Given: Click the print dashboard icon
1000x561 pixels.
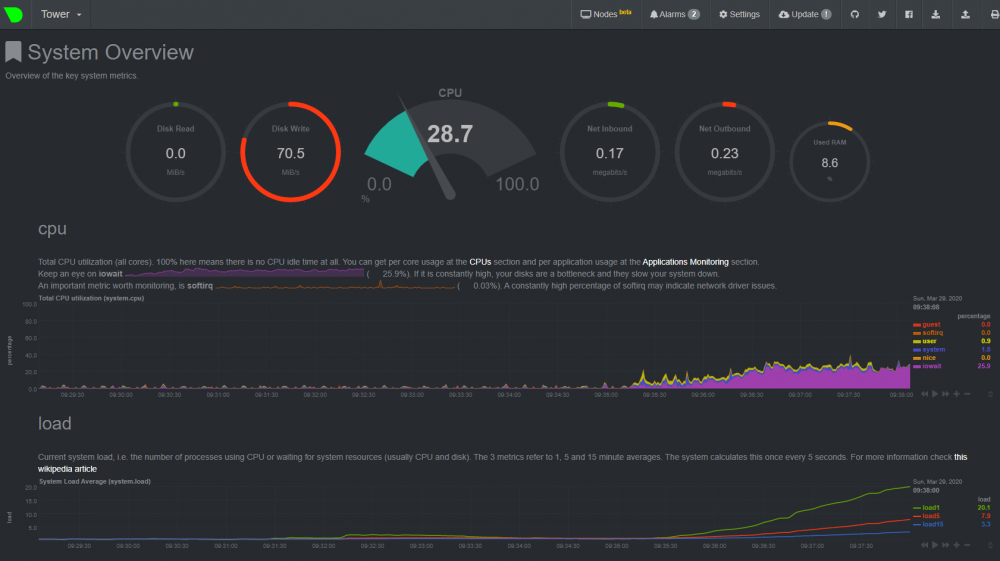Looking at the screenshot, I should coord(994,14).
